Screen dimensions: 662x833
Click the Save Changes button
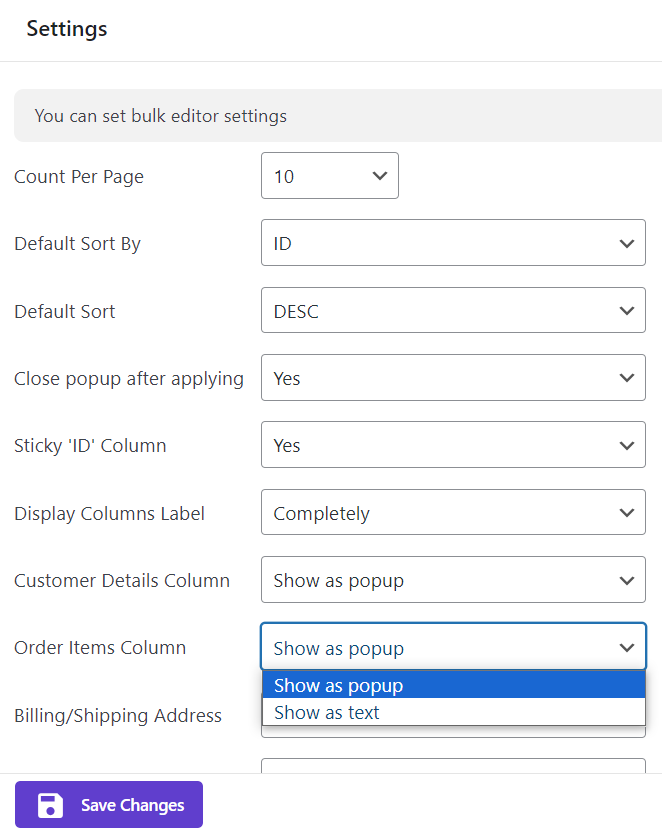click(x=109, y=804)
